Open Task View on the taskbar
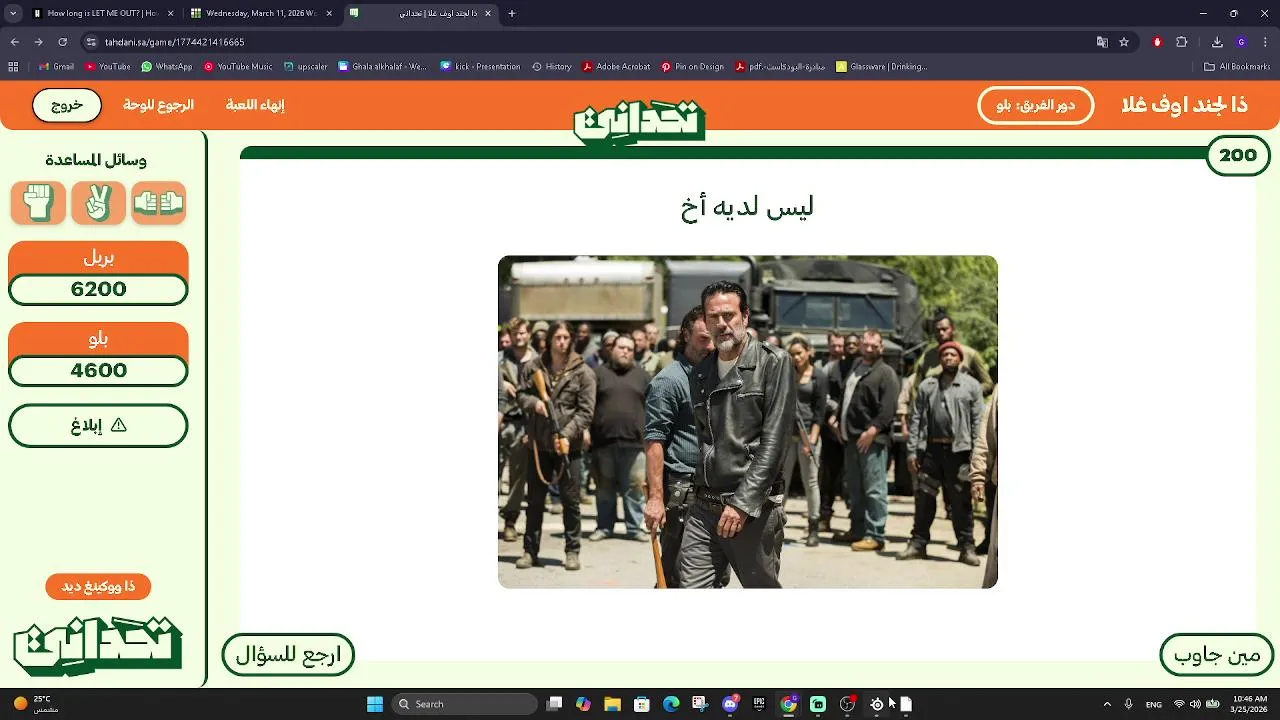This screenshot has width=1280, height=720. (555, 704)
